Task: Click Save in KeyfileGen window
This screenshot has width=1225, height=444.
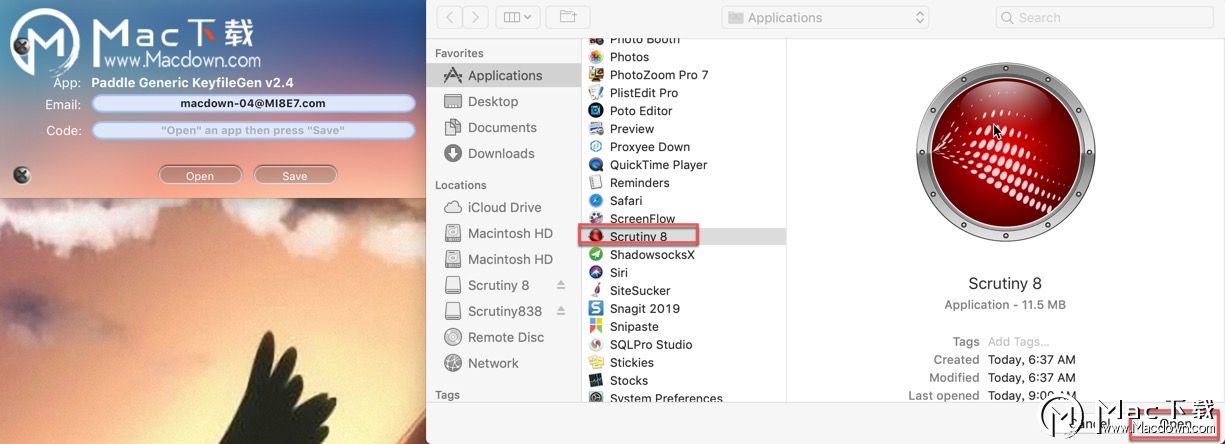Action: (295, 175)
